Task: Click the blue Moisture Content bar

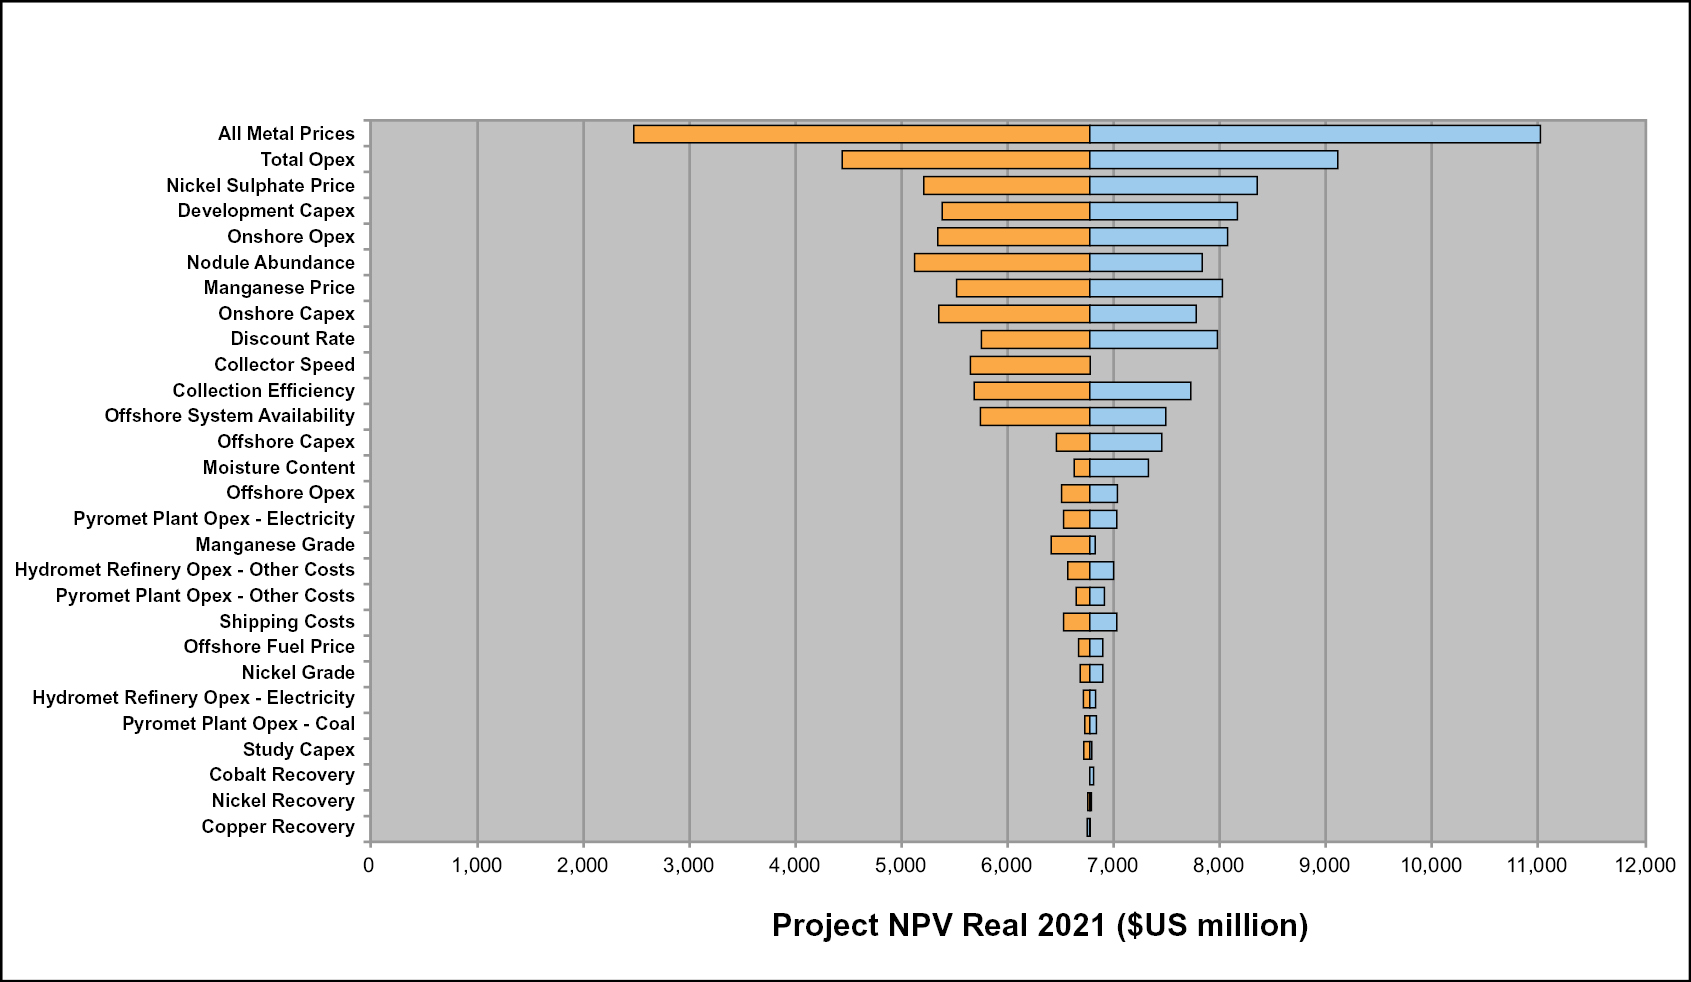Action: 1119,468
